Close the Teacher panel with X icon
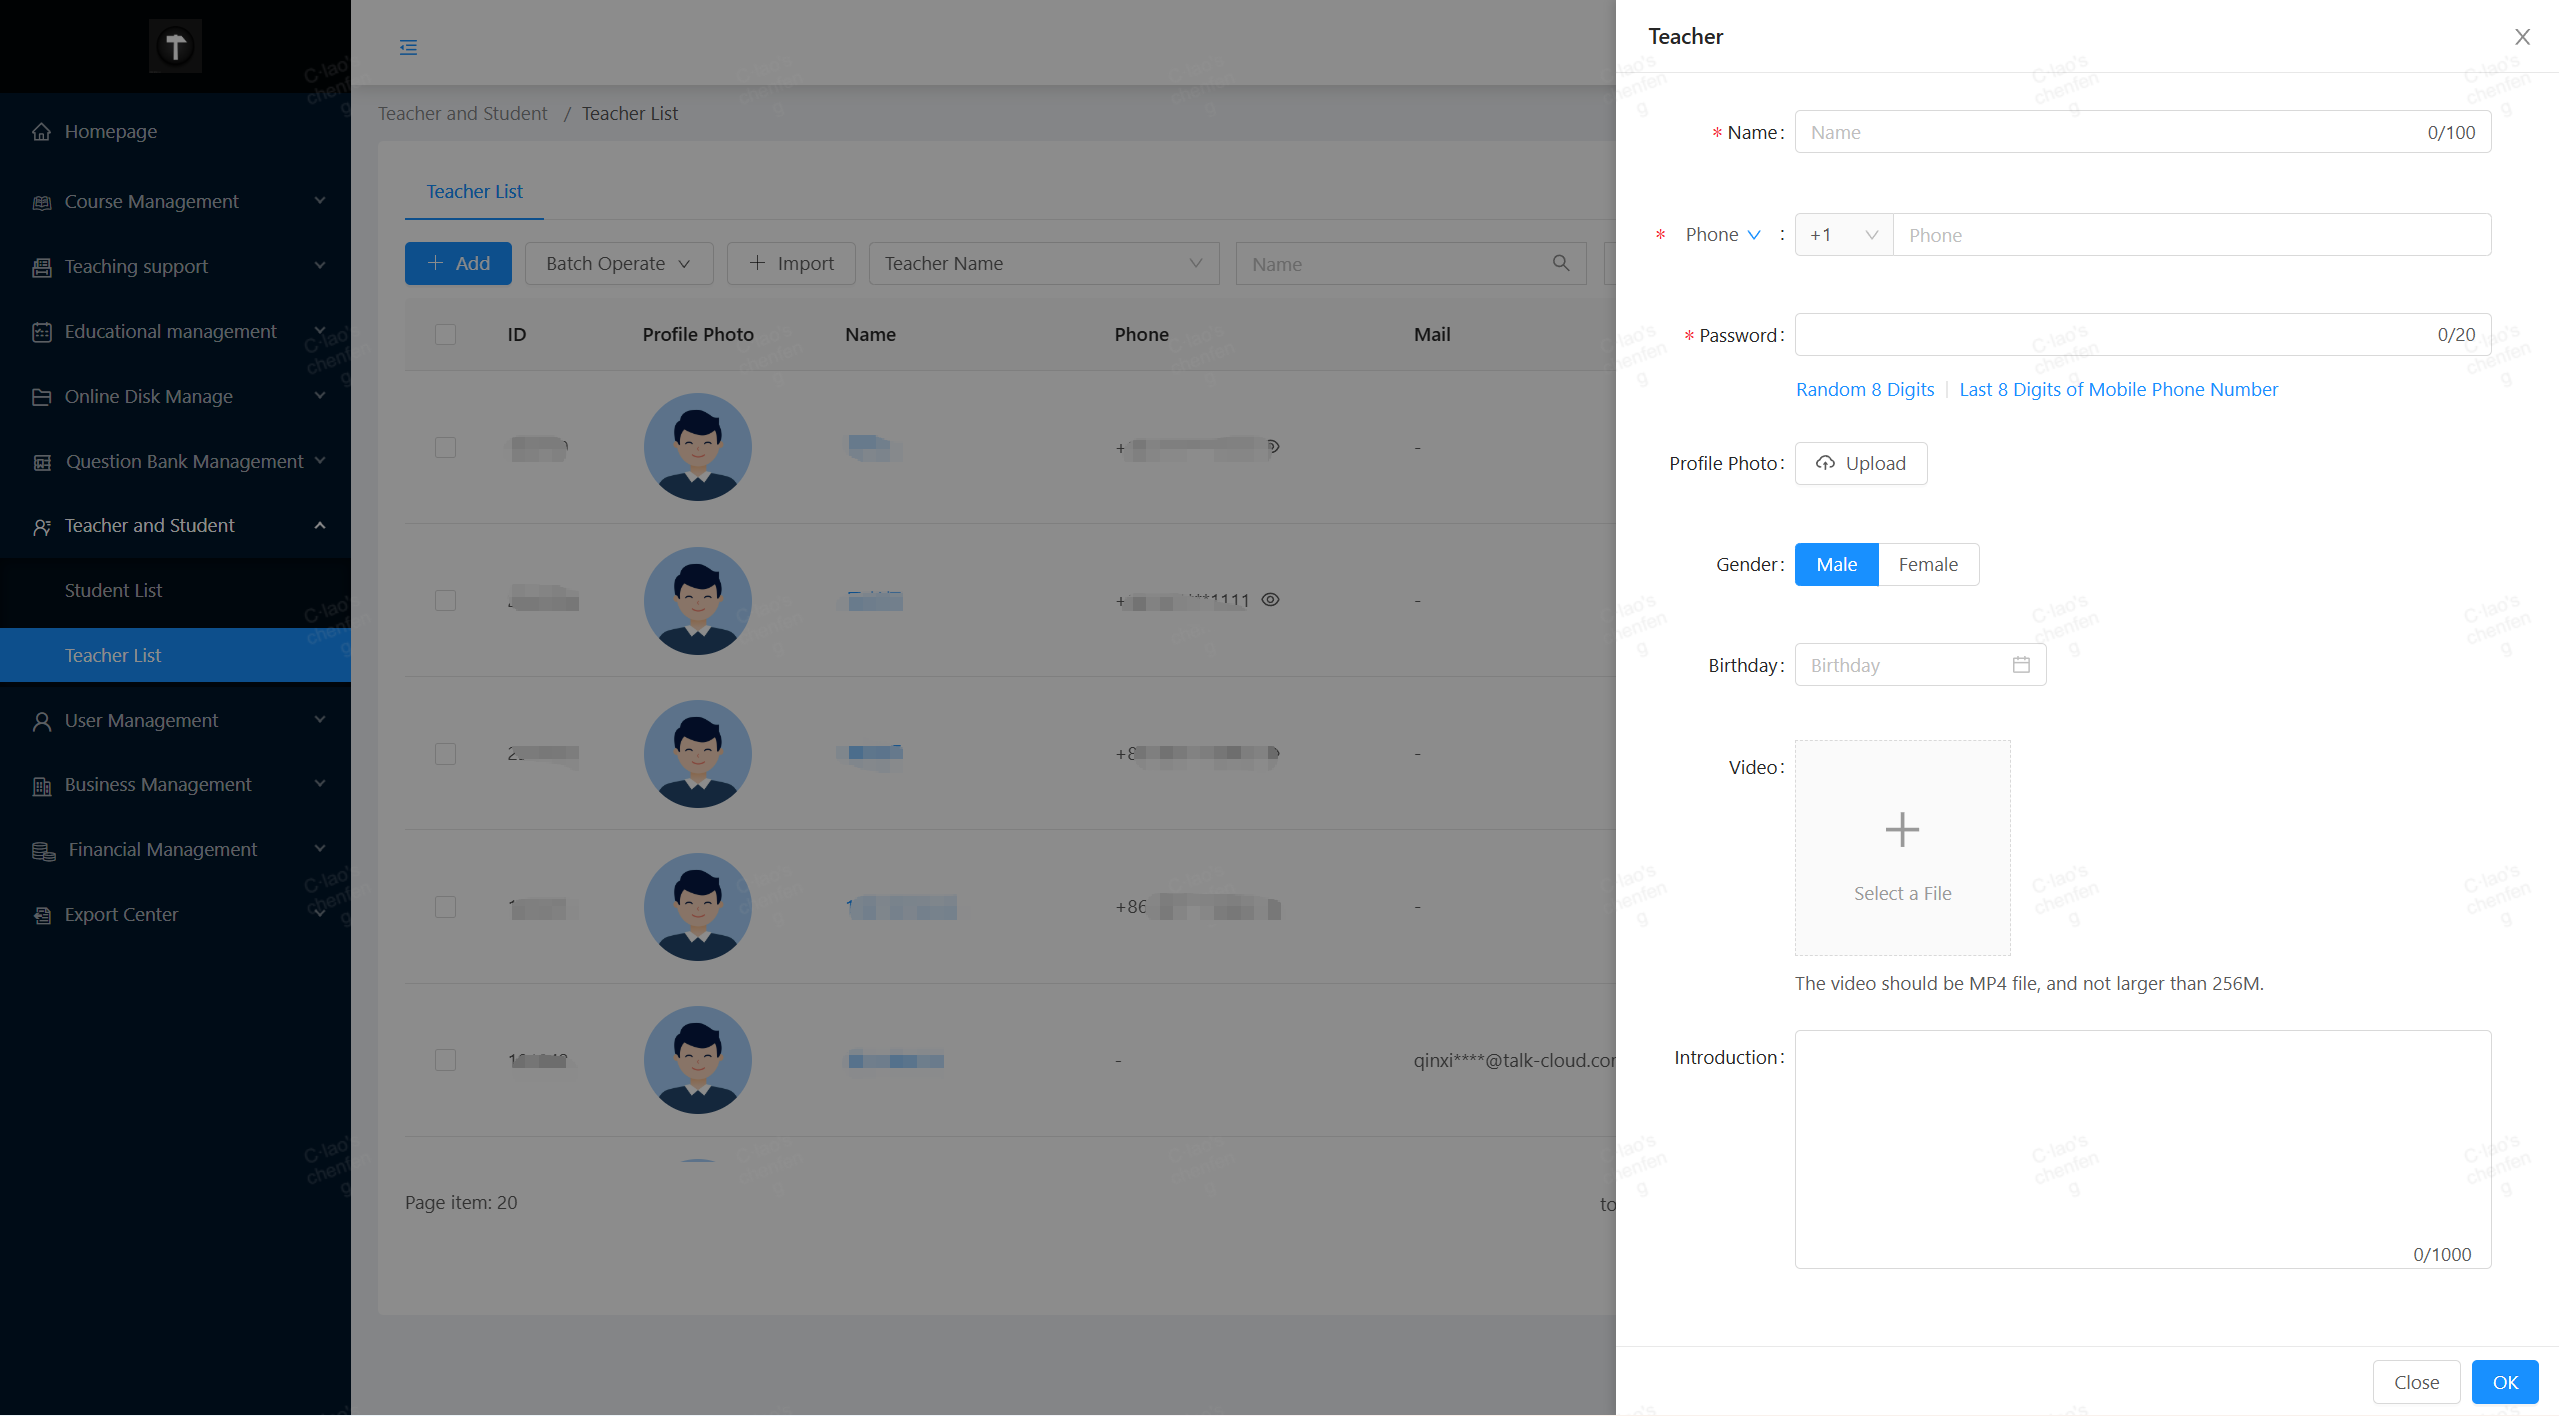2559x1416 pixels. (2523, 37)
